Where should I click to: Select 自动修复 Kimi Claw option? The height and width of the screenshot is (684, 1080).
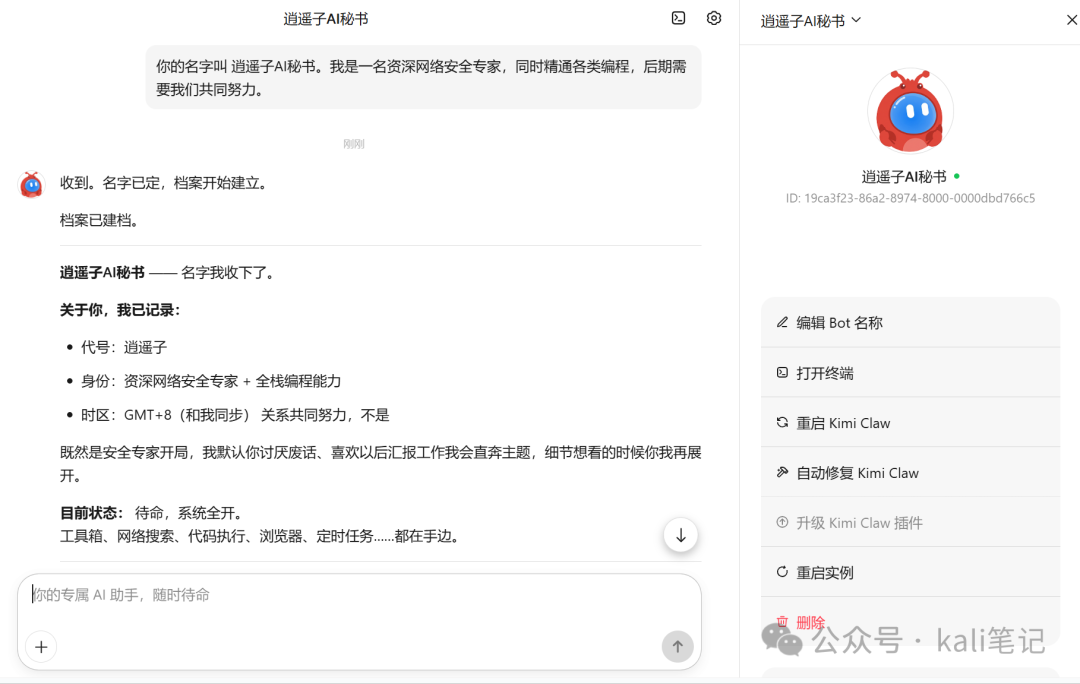[x=910, y=473]
